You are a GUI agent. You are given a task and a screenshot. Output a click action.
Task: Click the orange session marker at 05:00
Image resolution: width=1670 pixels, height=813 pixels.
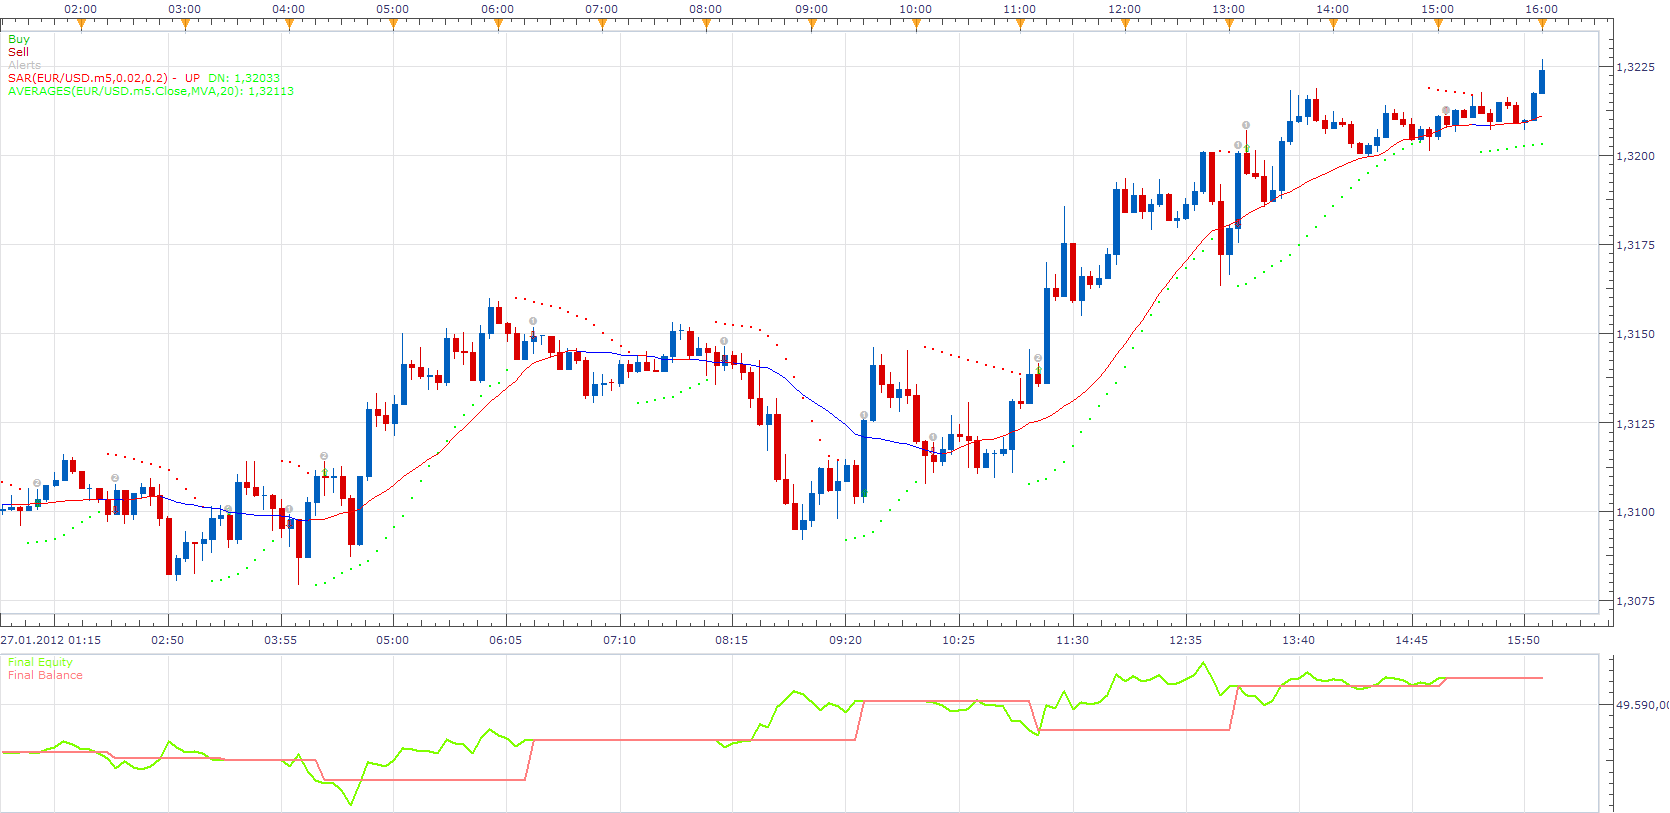[393, 24]
